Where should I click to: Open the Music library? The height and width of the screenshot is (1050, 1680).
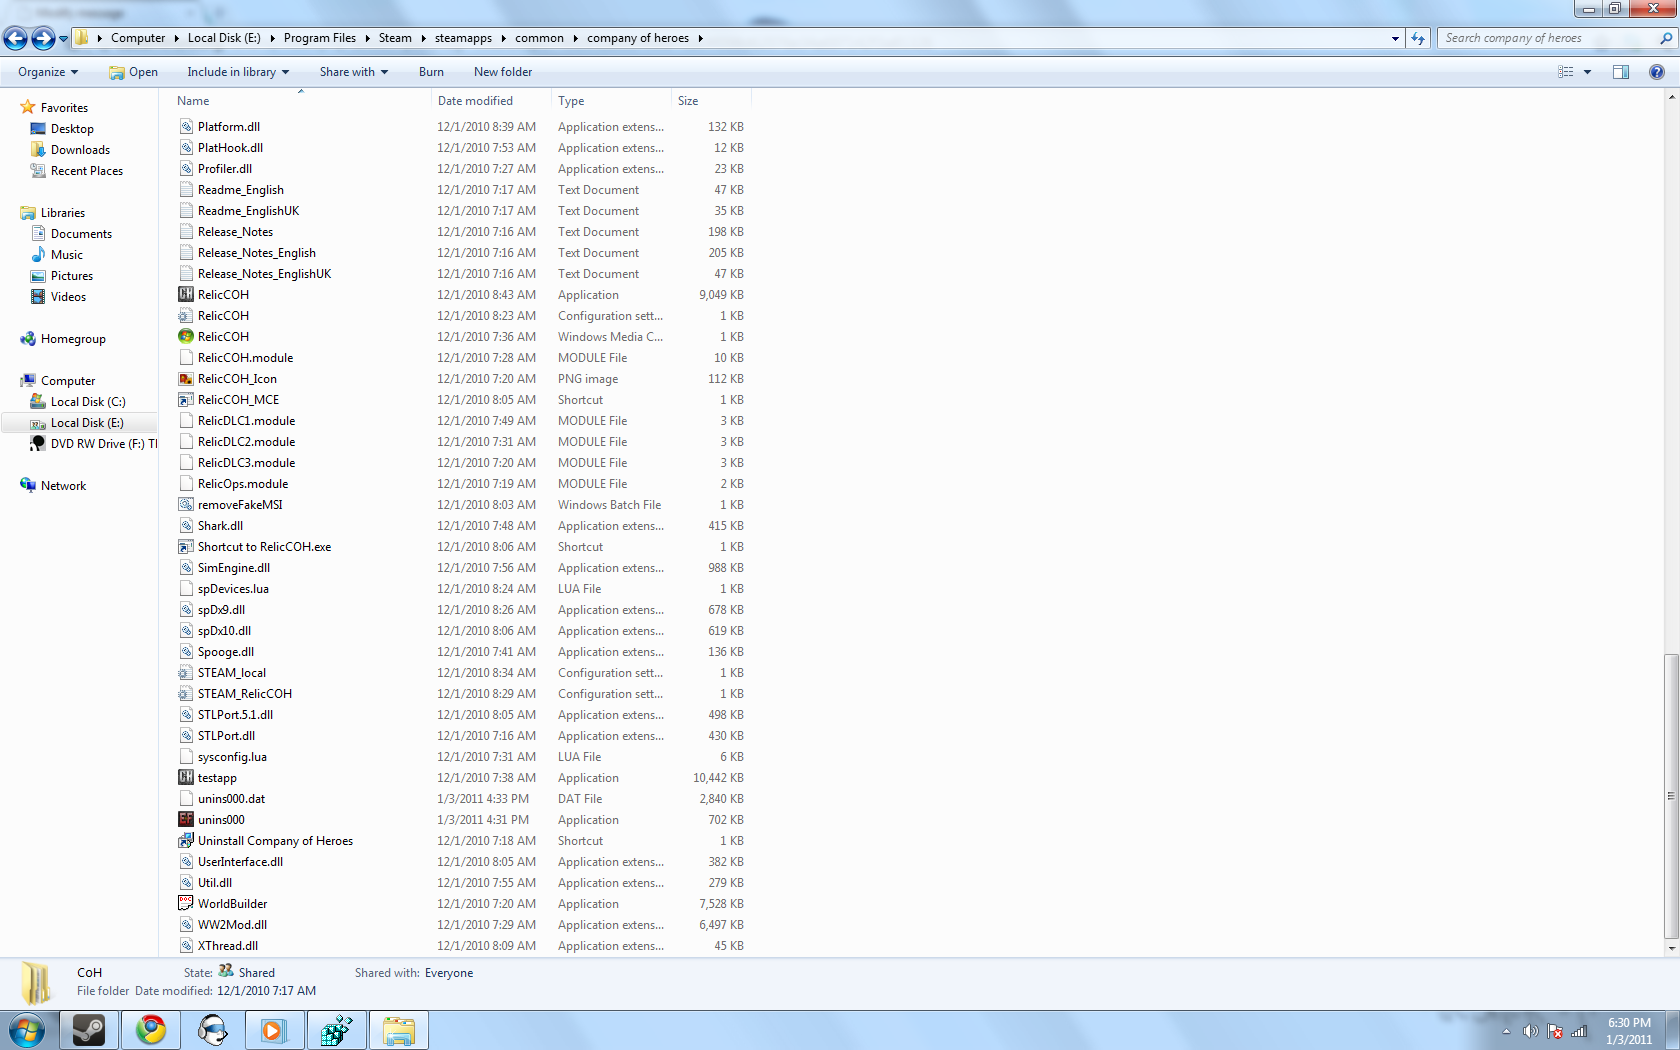coord(67,255)
